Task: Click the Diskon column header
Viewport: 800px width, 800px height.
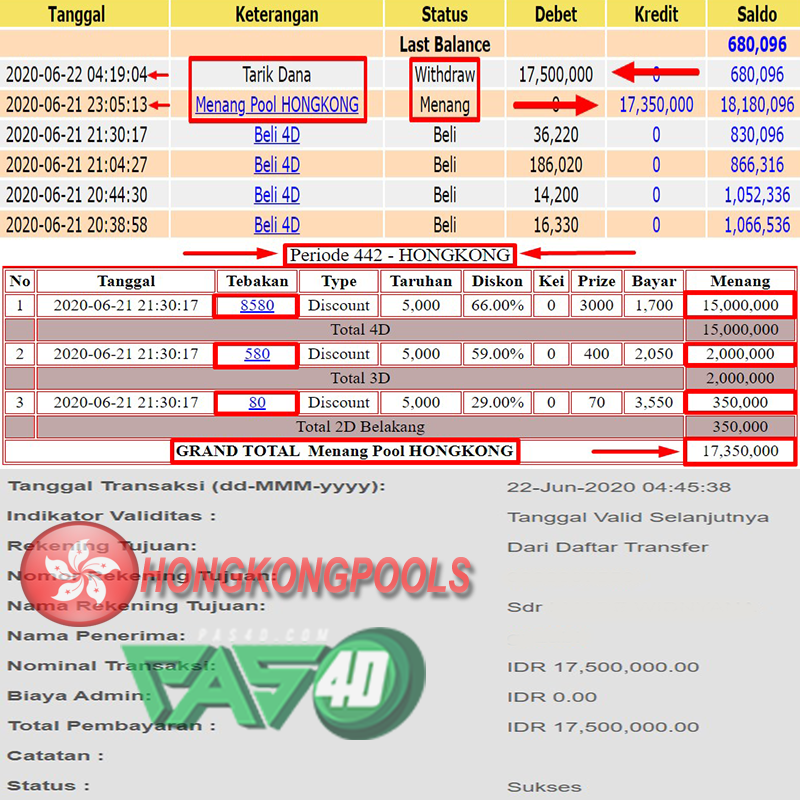Action: (497, 281)
